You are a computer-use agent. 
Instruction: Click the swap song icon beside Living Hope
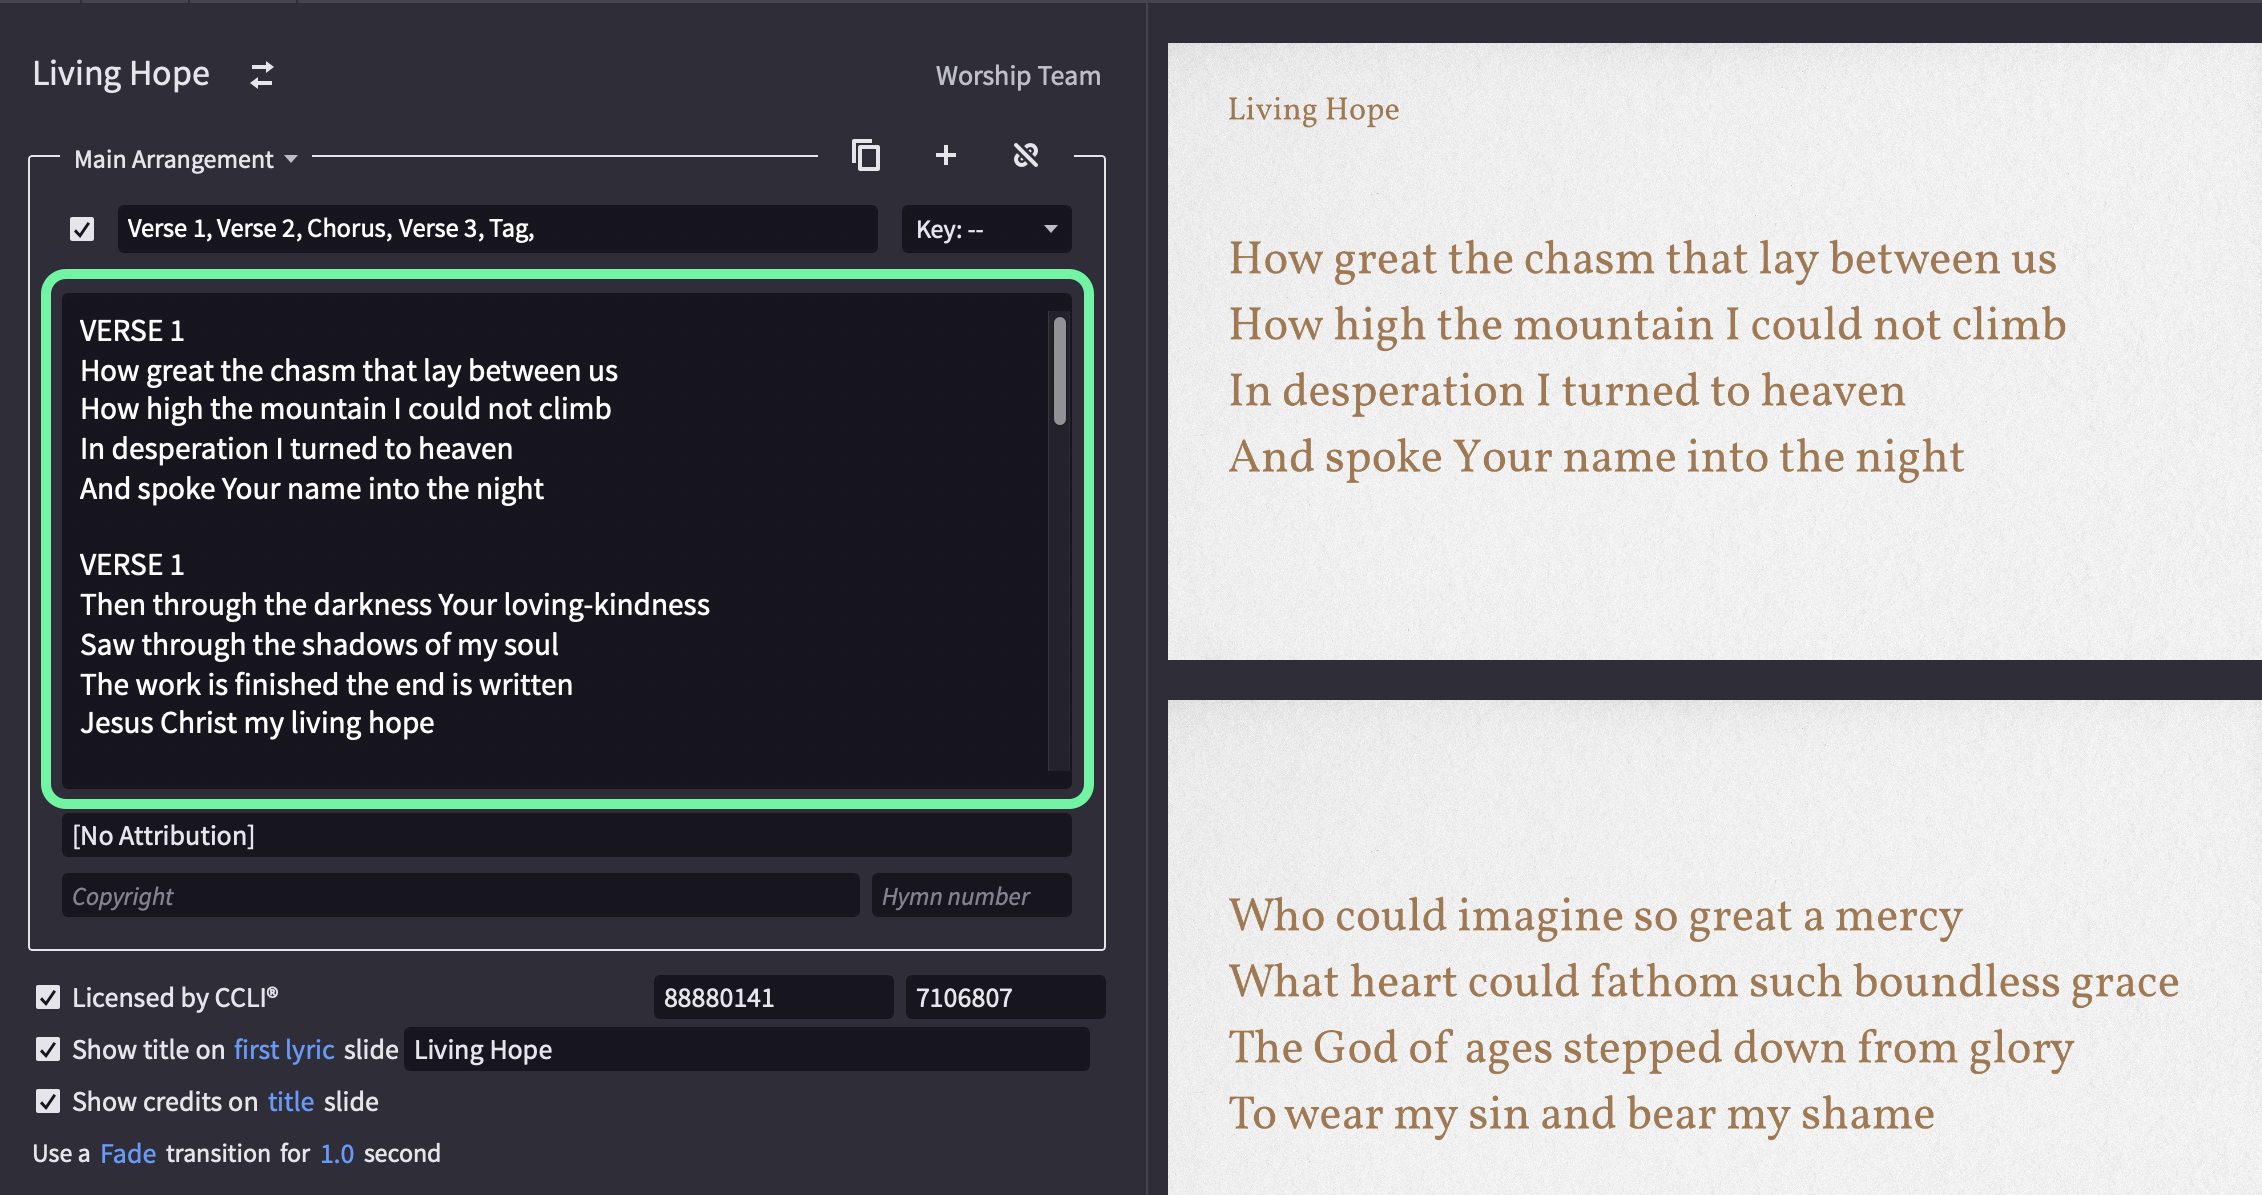tap(262, 75)
